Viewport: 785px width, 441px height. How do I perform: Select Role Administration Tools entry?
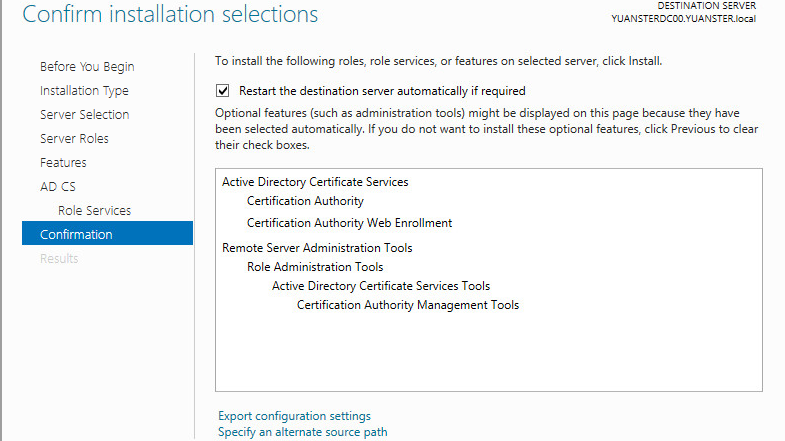pos(315,267)
